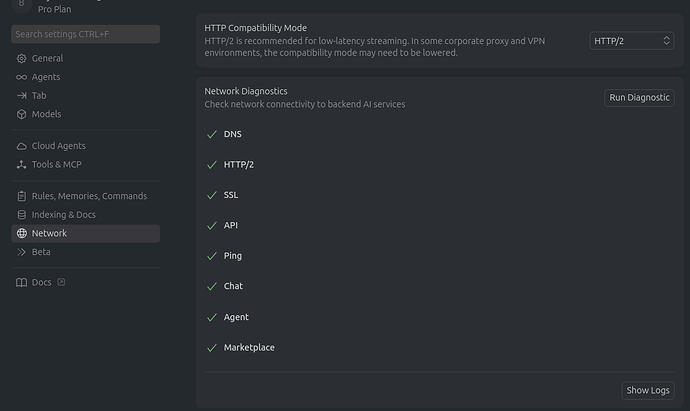Click the Tab arrow icon

click(22, 96)
